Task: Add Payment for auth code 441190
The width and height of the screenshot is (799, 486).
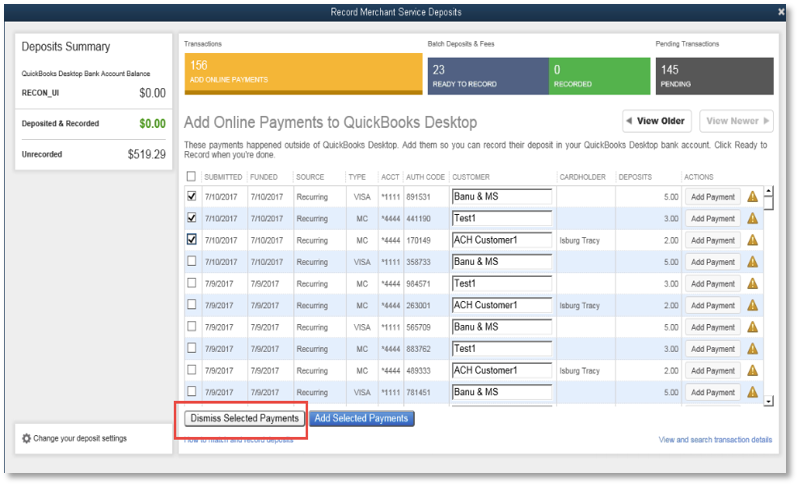Action: coord(712,219)
